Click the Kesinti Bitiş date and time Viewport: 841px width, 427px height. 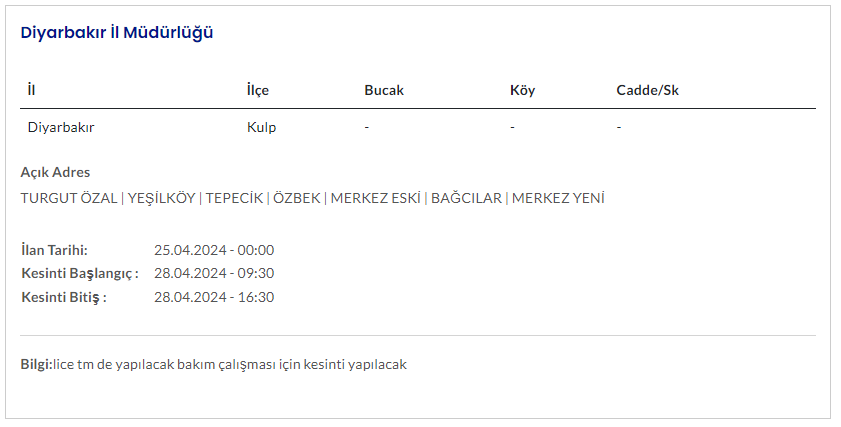point(214,297)
